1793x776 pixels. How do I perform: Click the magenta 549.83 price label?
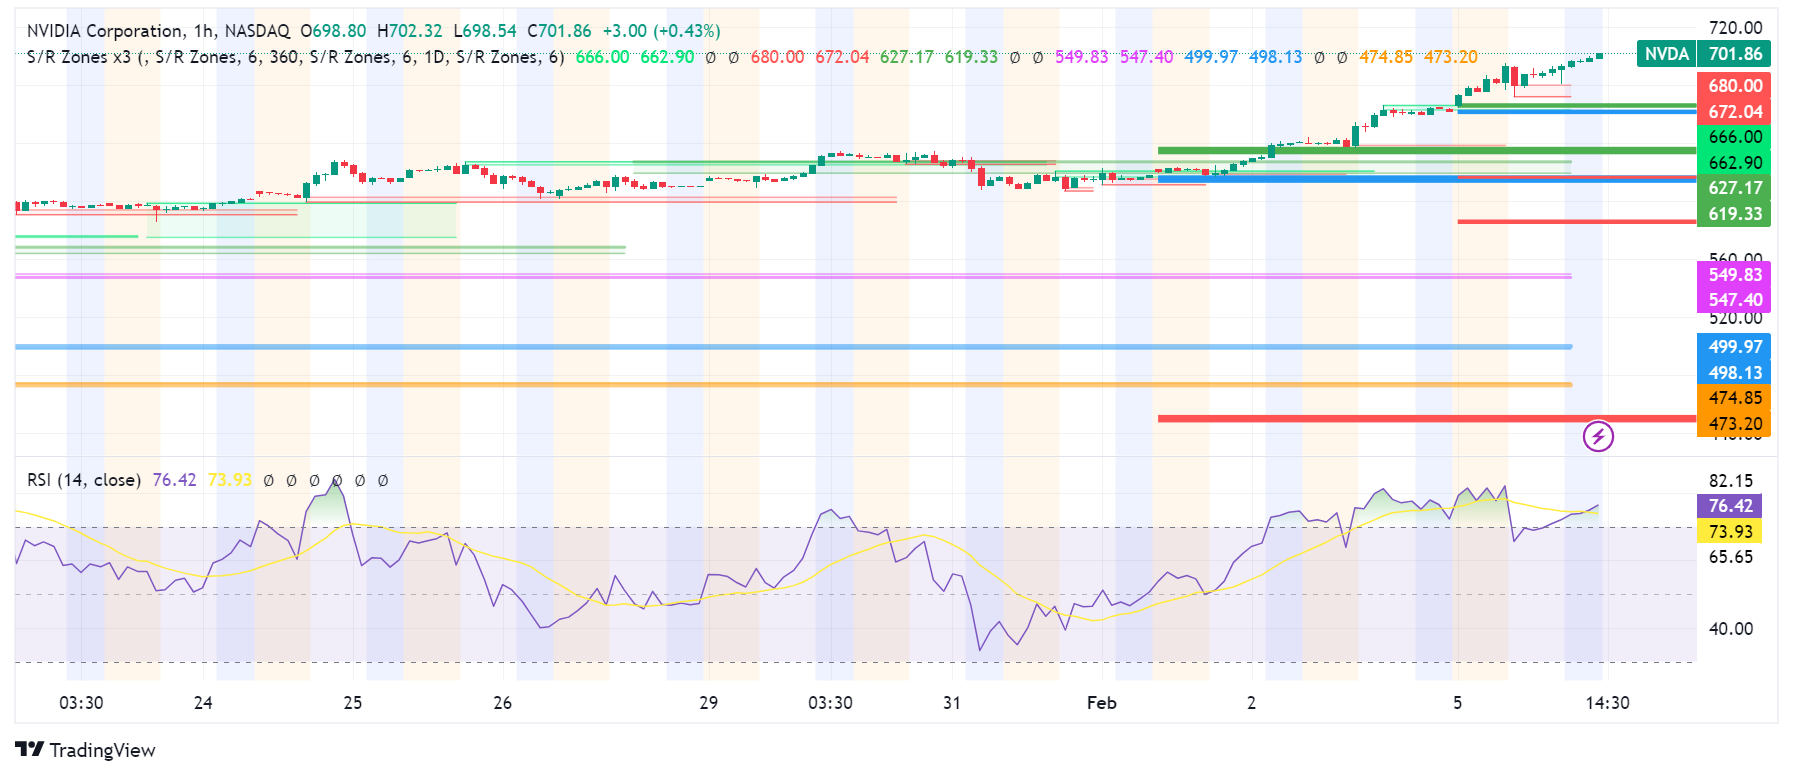tap(1734, 275)
